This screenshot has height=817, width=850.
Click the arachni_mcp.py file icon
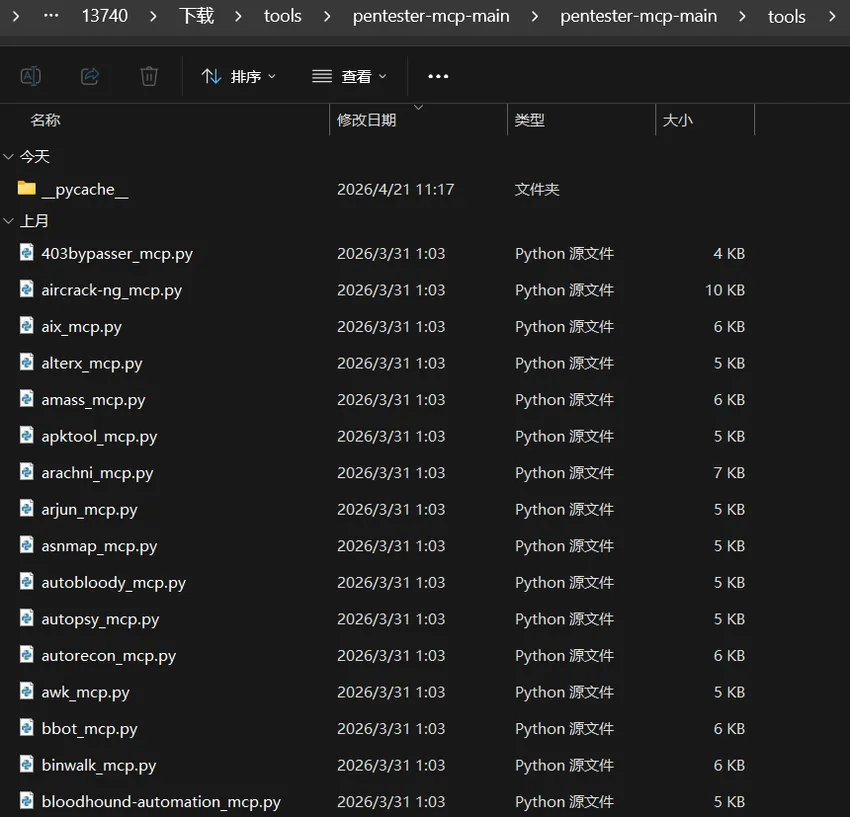click(27, 471)
